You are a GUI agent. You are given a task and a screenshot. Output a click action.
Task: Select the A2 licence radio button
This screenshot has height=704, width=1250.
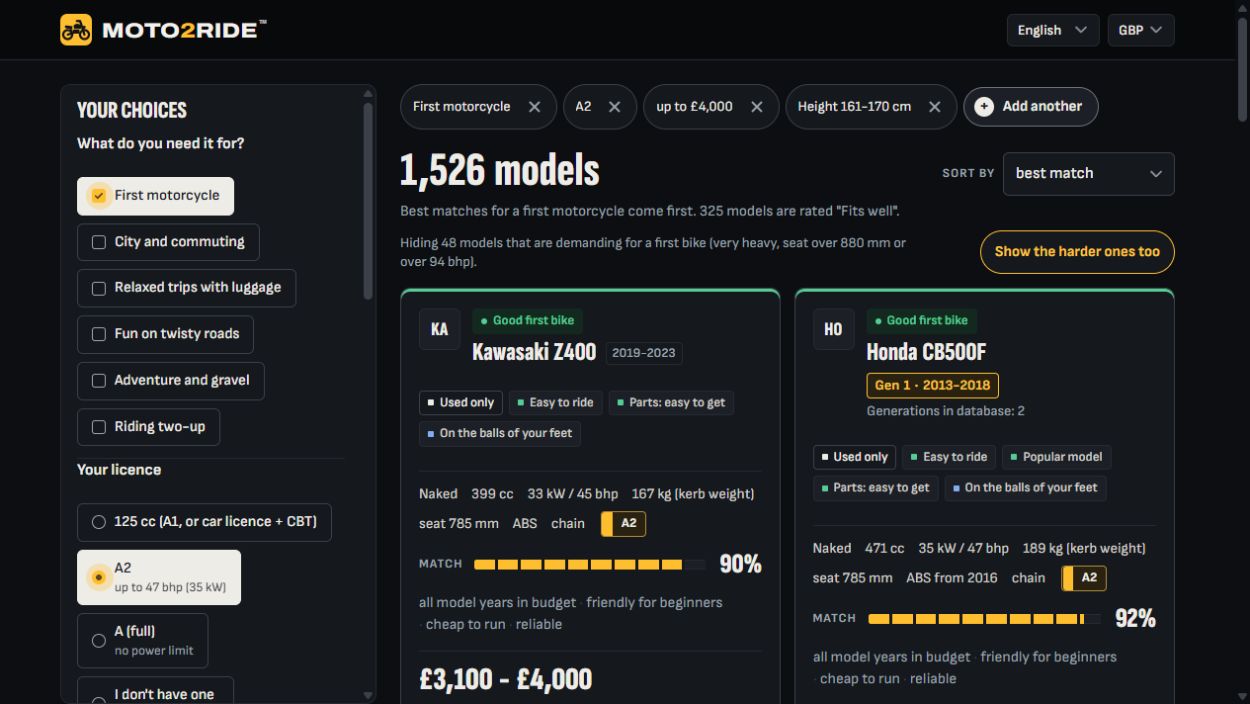click(98, 577)
